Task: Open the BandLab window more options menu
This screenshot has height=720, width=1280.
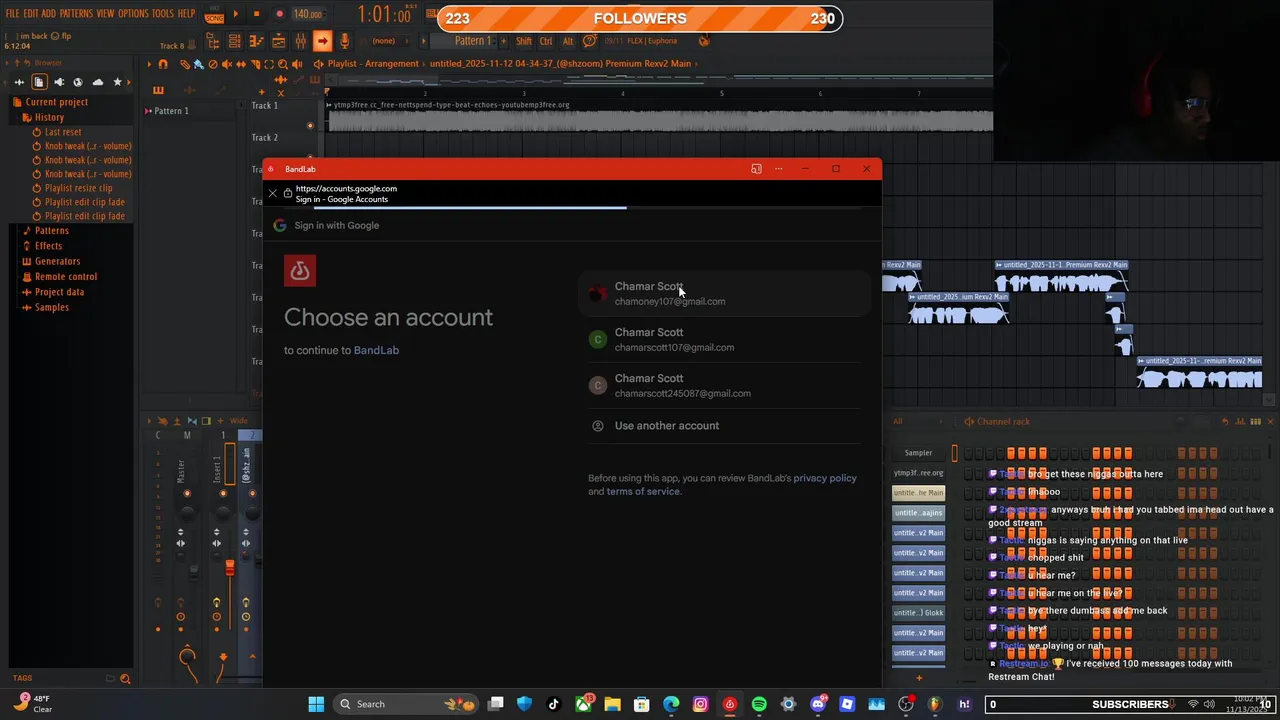Action: pyautogui.click(x=779, y=169)
